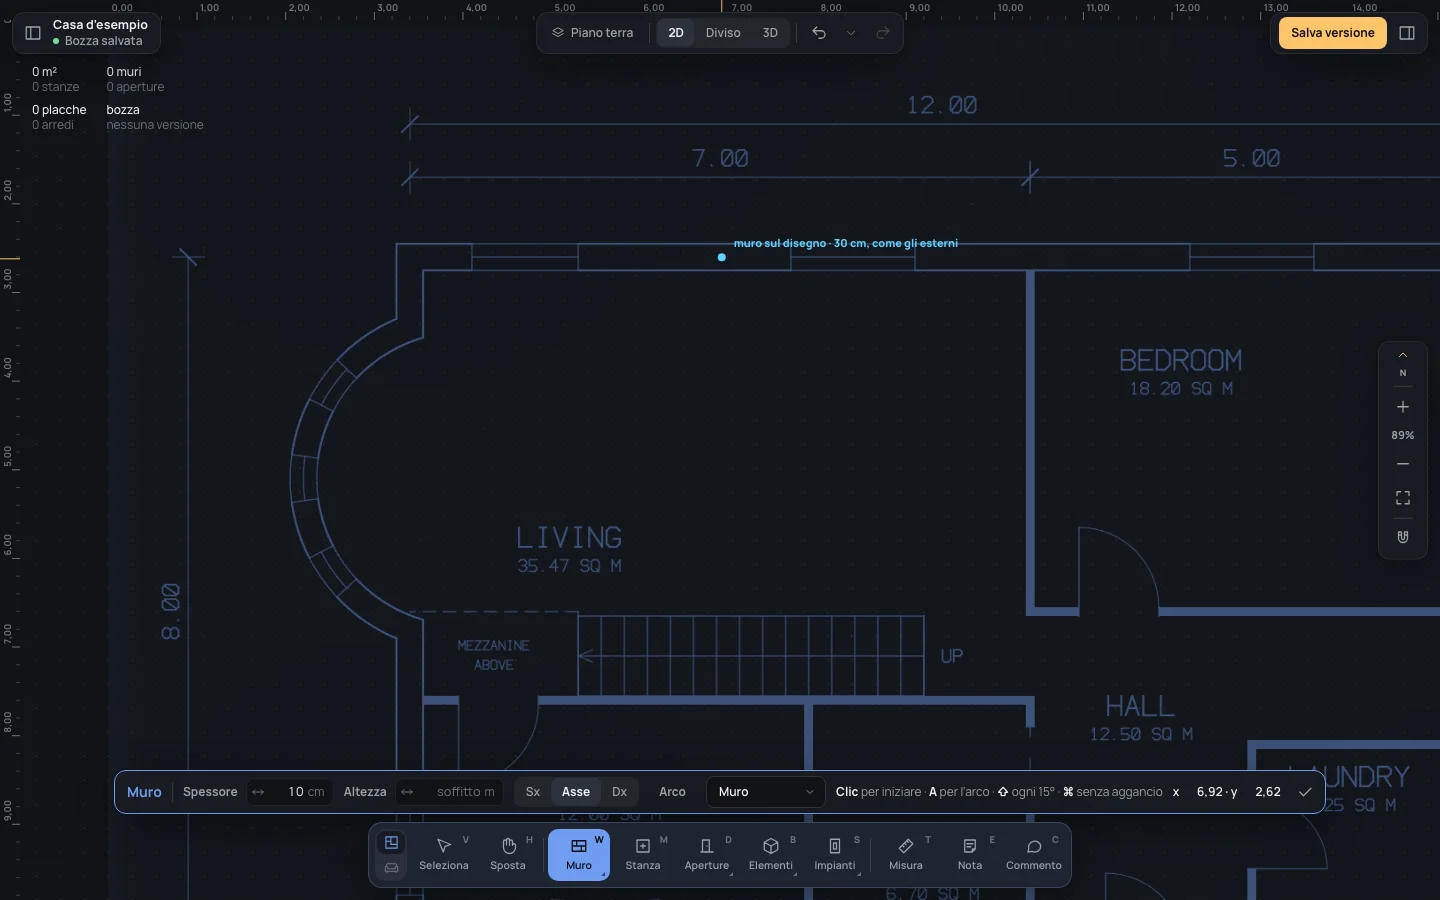Pick the Elementi cube tool
The height and width of the screenshot is (900, 1440).
[771, 854]
